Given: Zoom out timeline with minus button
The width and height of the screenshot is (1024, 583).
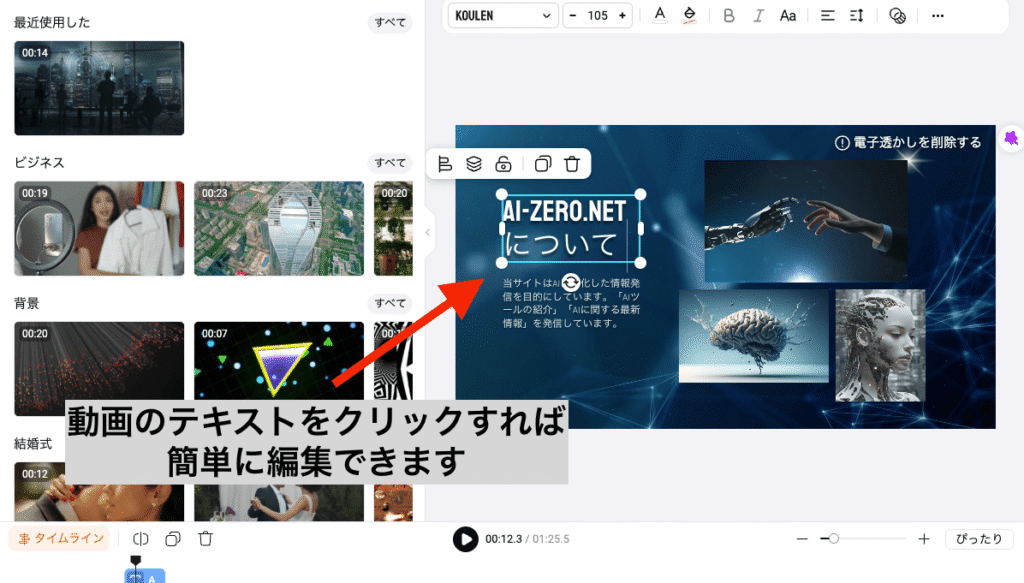Looking at the screenshot, I should point(802,539).
